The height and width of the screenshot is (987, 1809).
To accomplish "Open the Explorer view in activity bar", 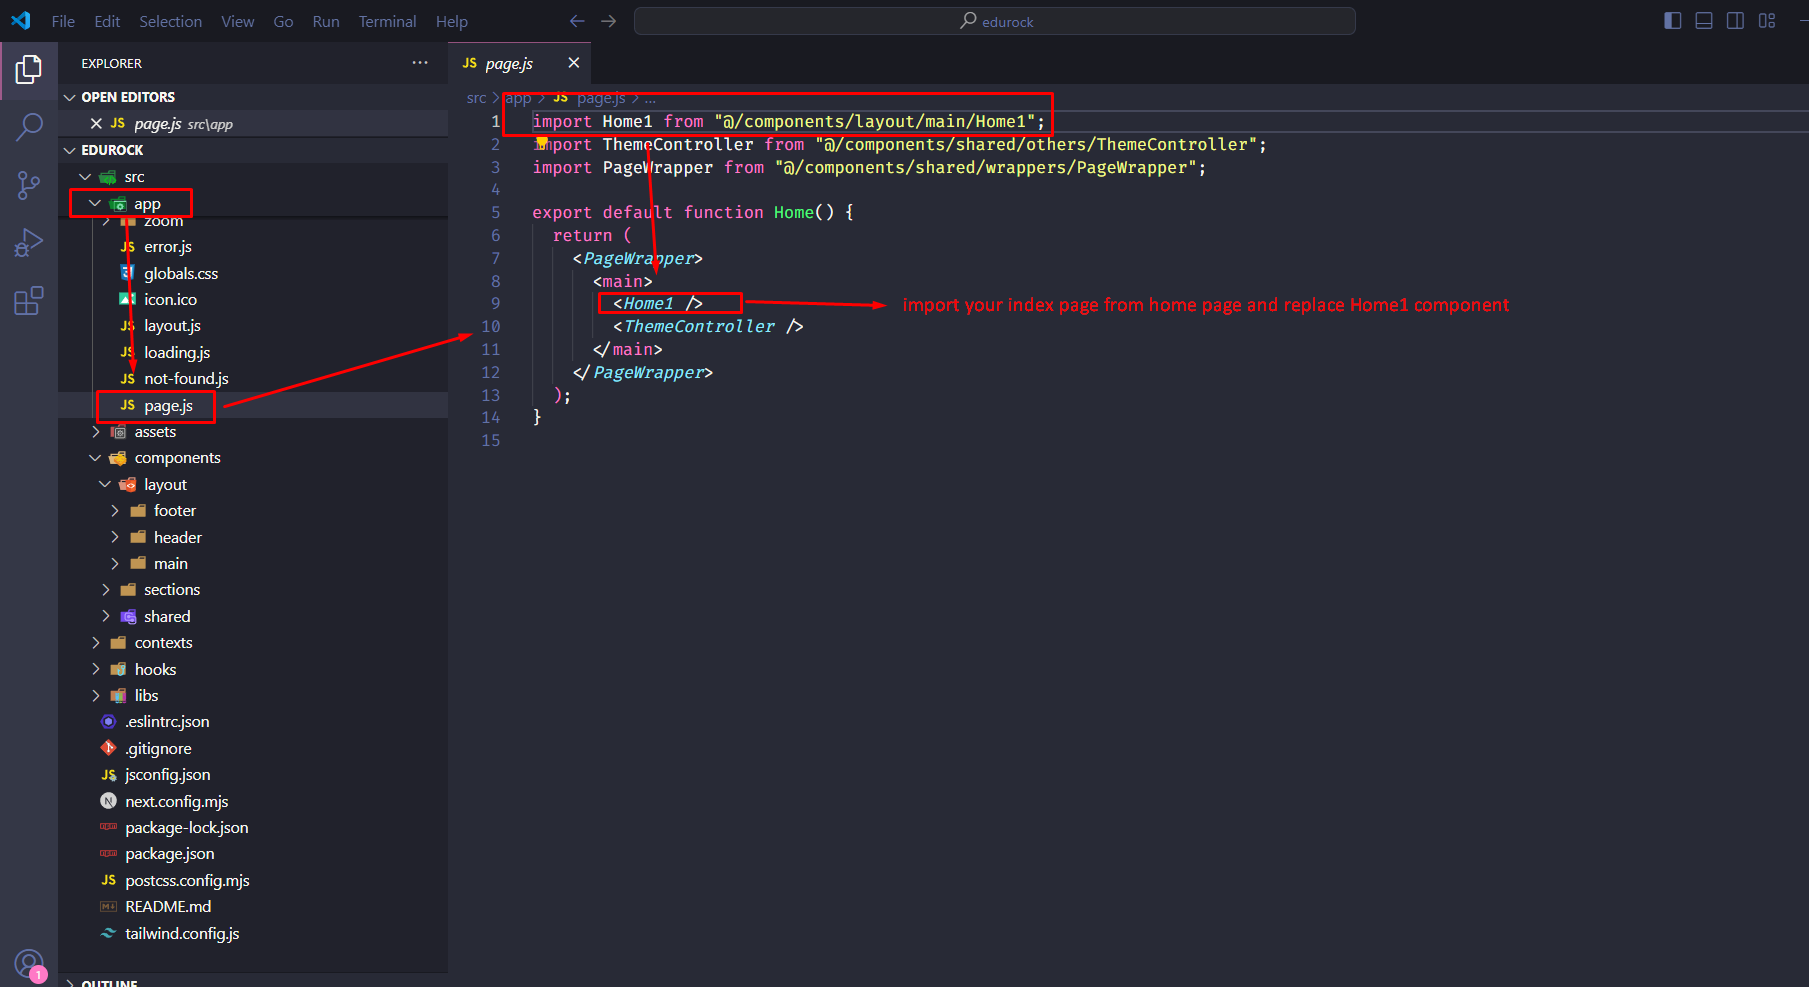I will [29, 69].
